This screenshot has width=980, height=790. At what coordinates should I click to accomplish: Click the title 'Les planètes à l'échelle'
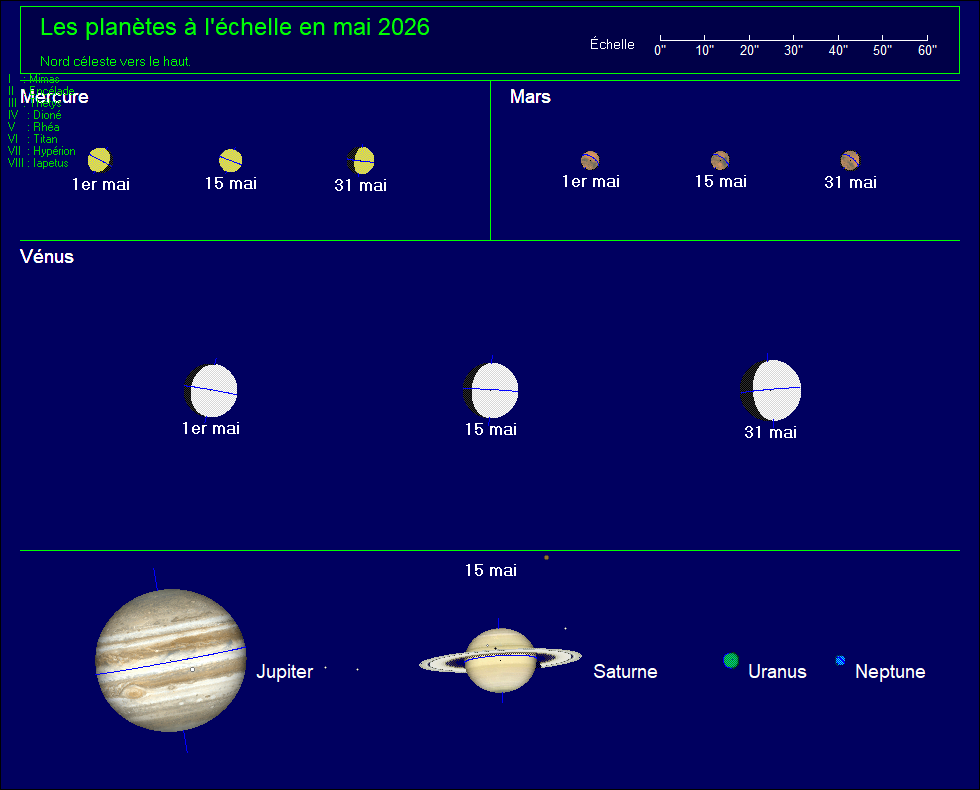(x=167, y=28)
